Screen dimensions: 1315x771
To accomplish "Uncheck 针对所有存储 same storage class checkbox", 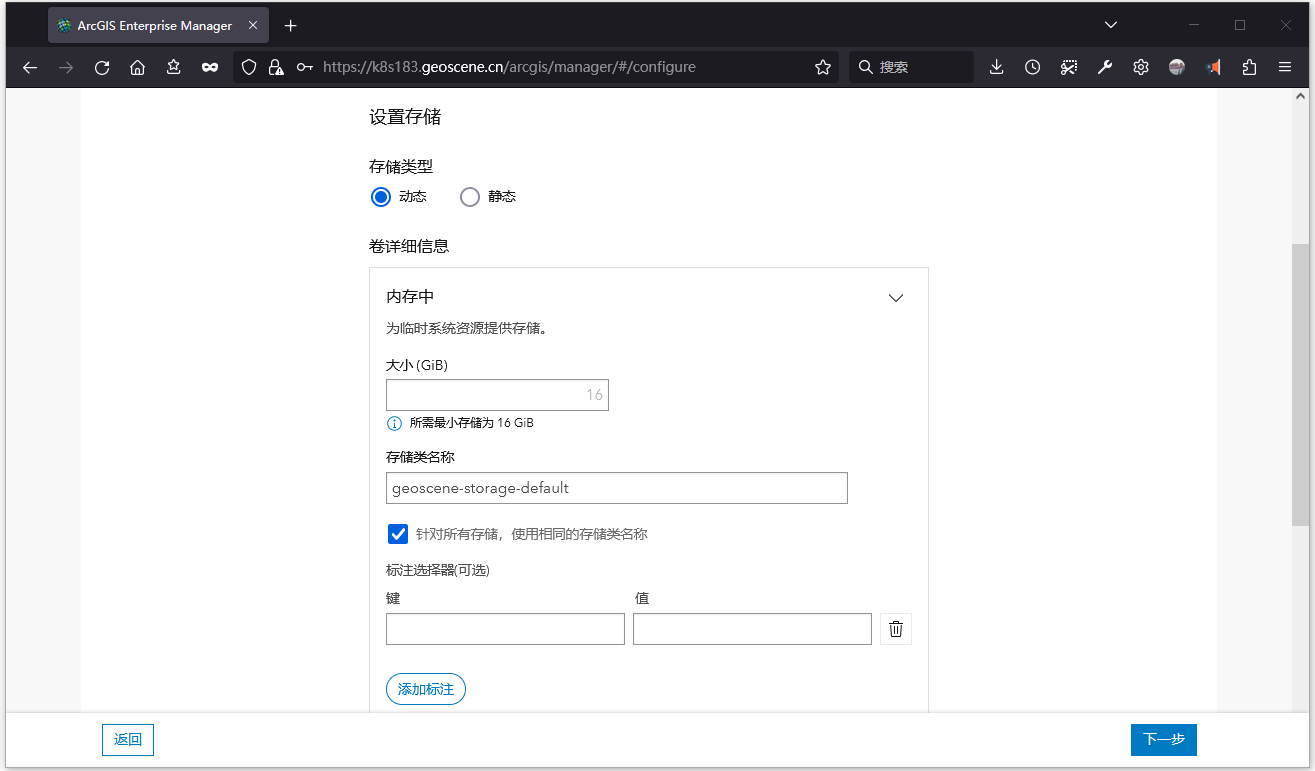I will point(398,534).
